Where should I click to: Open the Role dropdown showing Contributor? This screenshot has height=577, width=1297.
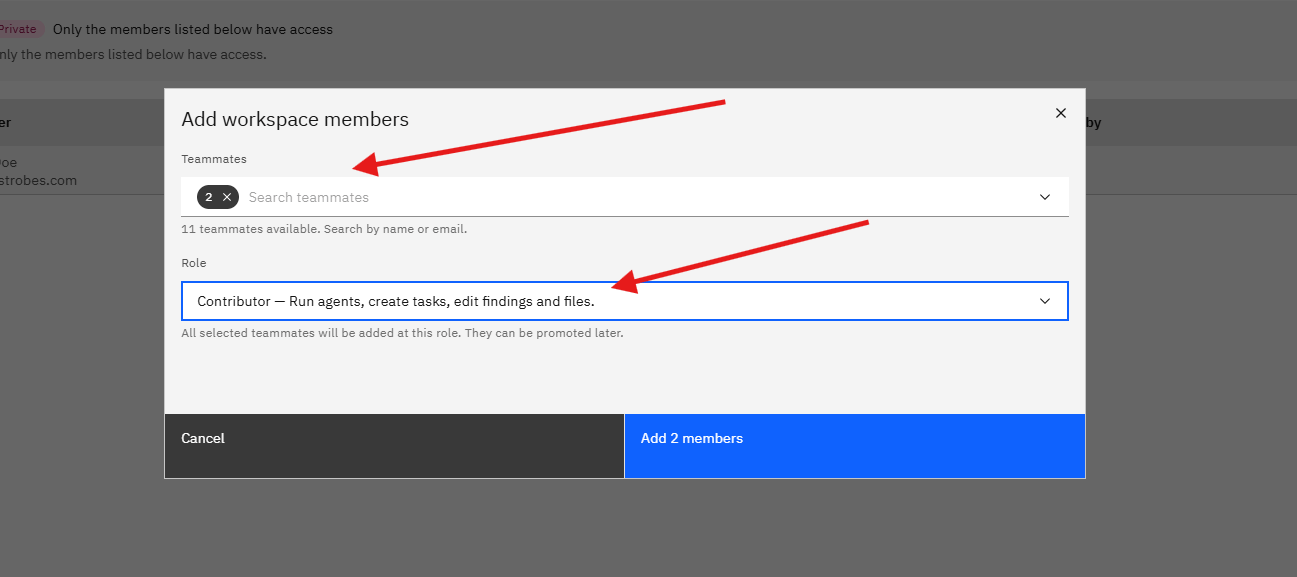click(x=625, y=301)
